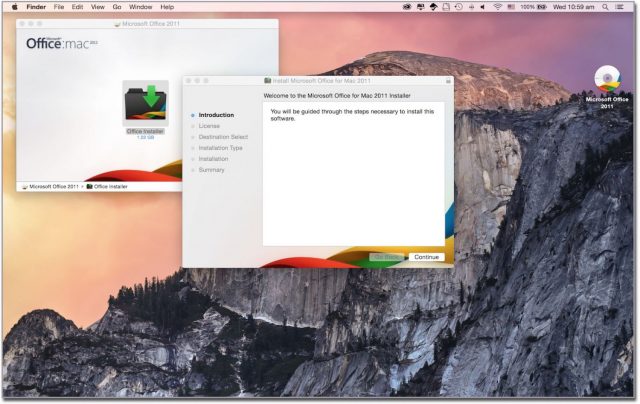The height and width of the screenshot is (404, 640).
Task: Open the Go menu
Action: pyautogui.click(x=117, y=7)
